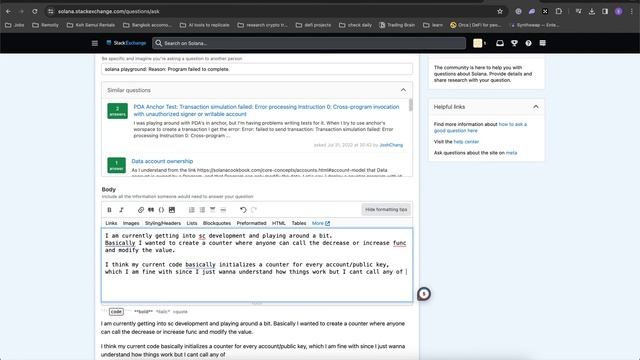Show the Preformatted formatting tips tab
Screen dimensions: 640x360
point(251,223)
